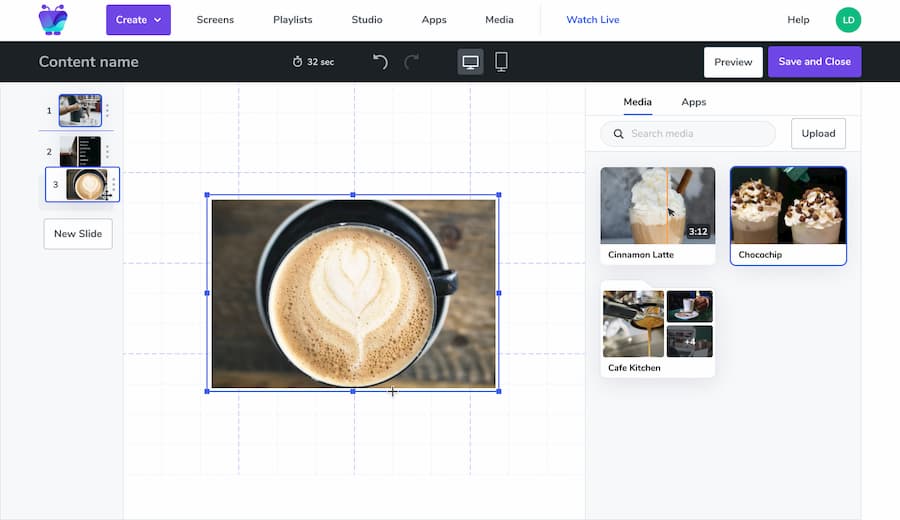900x520 pixels.
Task: Click the search magnifier icon
Action: pos(618,134)
